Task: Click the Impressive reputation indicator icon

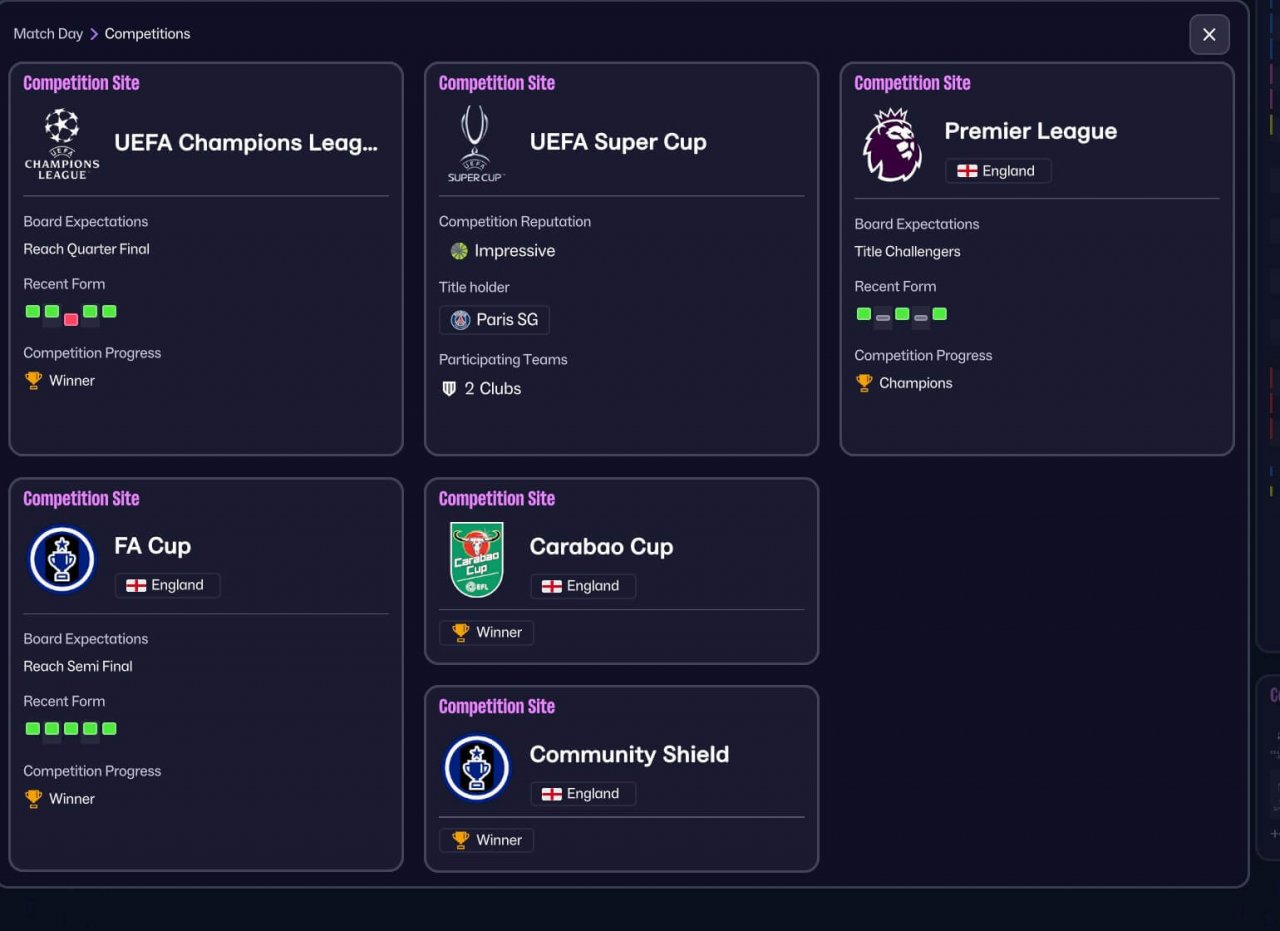Action: click(x=459, y=251)
